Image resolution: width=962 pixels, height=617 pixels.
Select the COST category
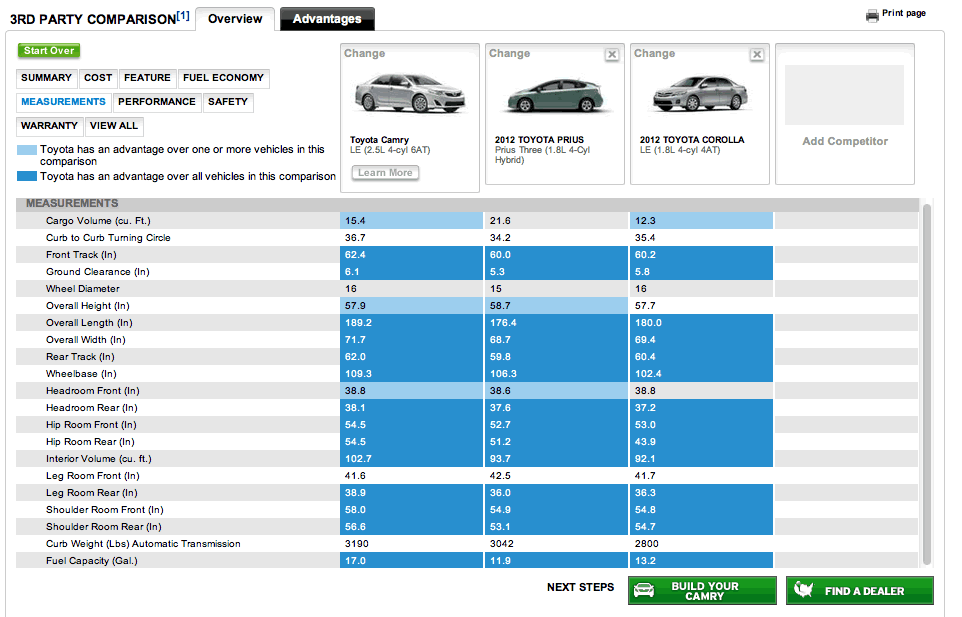coord(98,78)
